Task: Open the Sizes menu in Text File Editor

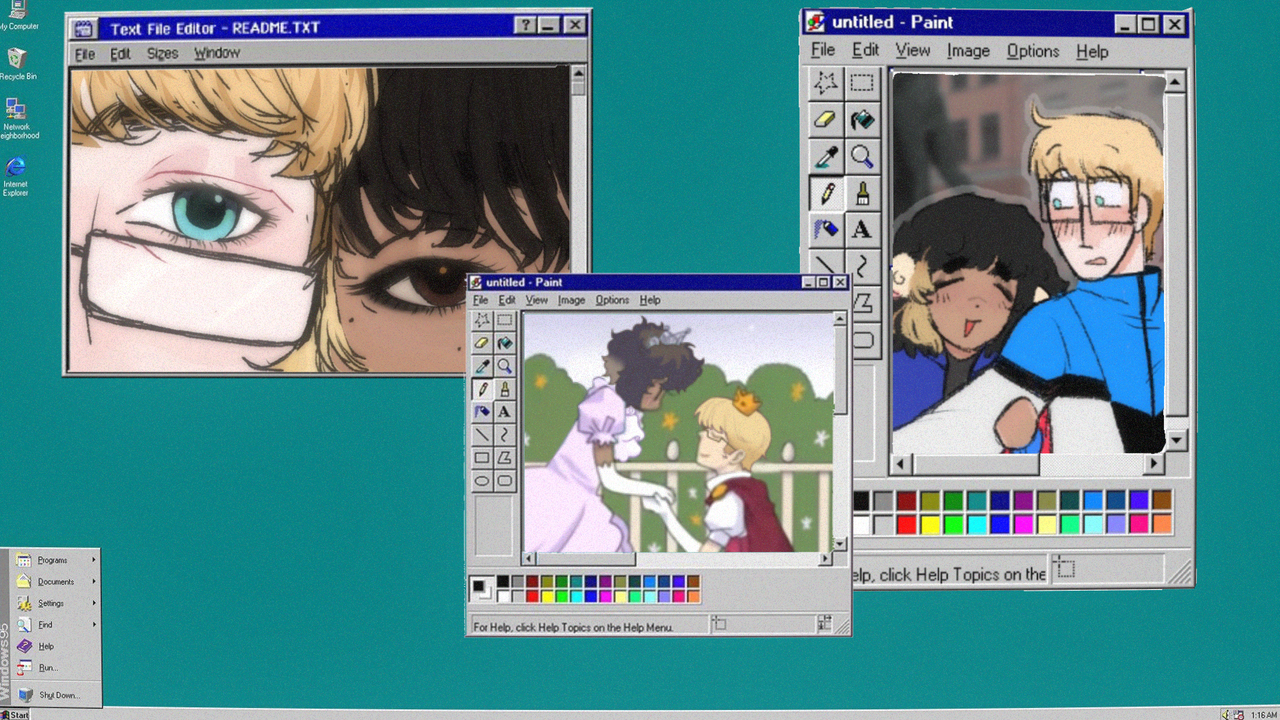Action: pos(162,54)
